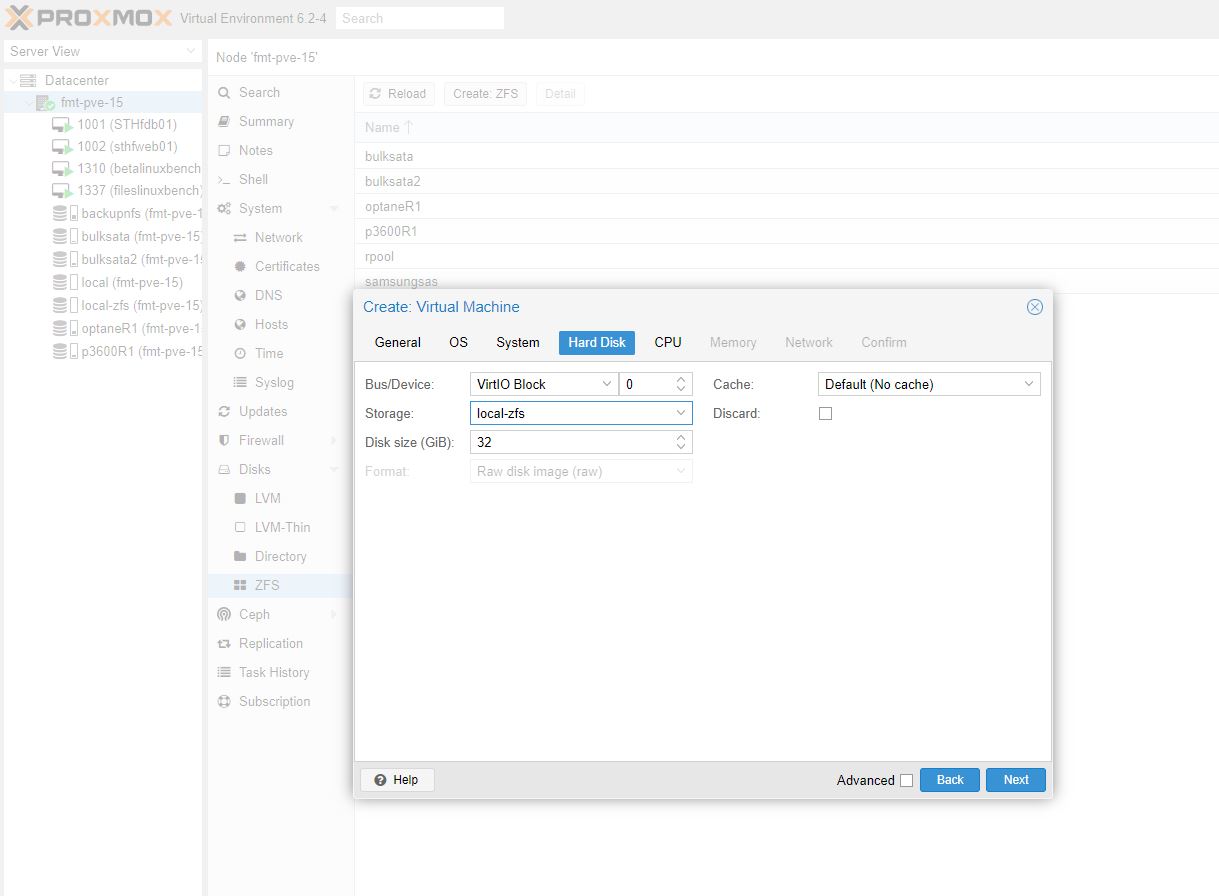This screenshot has height=896, width=1219.
Task: Toggle the Advanced checkbox
Action: (x=906, y=781)
